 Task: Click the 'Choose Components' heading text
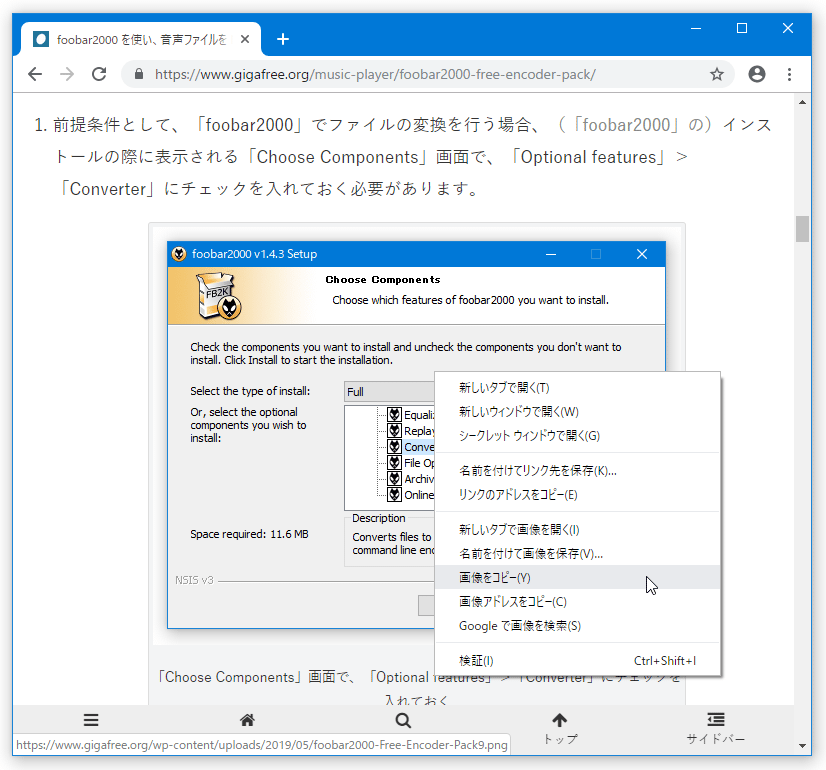pos(383,280)
